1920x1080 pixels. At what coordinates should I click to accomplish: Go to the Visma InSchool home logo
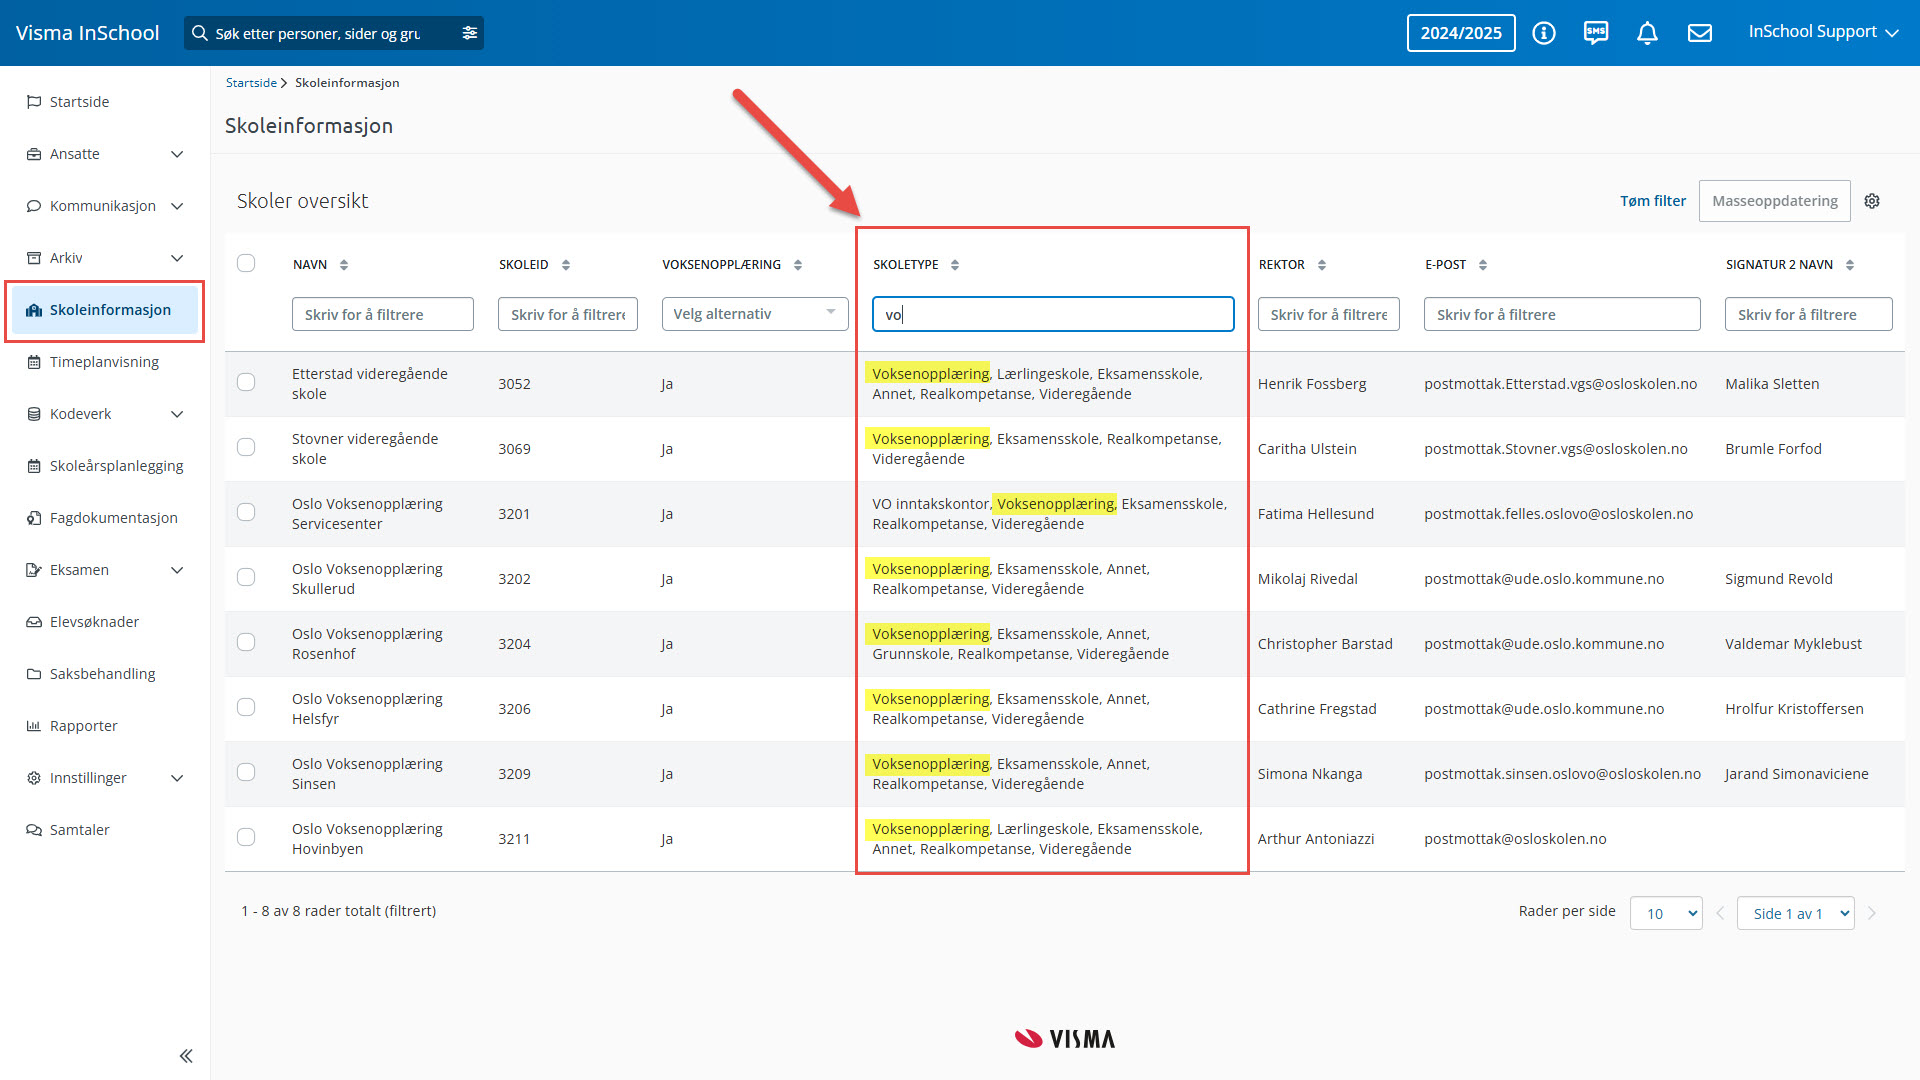(x=88, y=33)
